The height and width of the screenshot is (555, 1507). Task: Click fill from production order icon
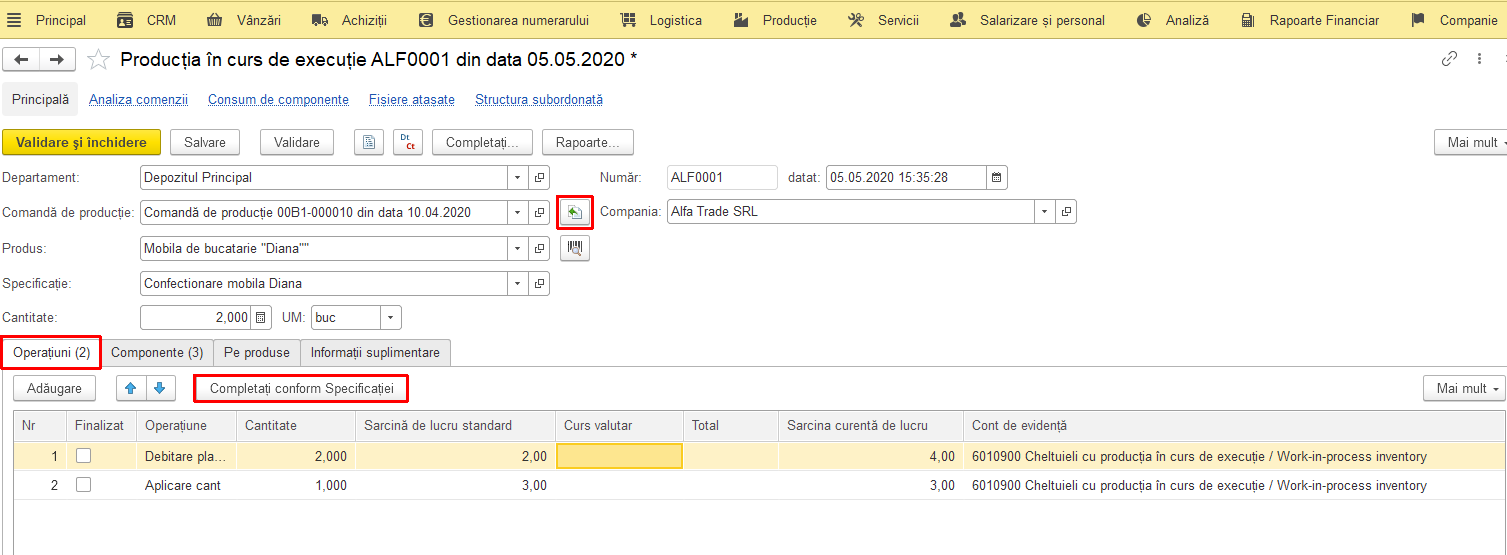click(x=575, y=212)
